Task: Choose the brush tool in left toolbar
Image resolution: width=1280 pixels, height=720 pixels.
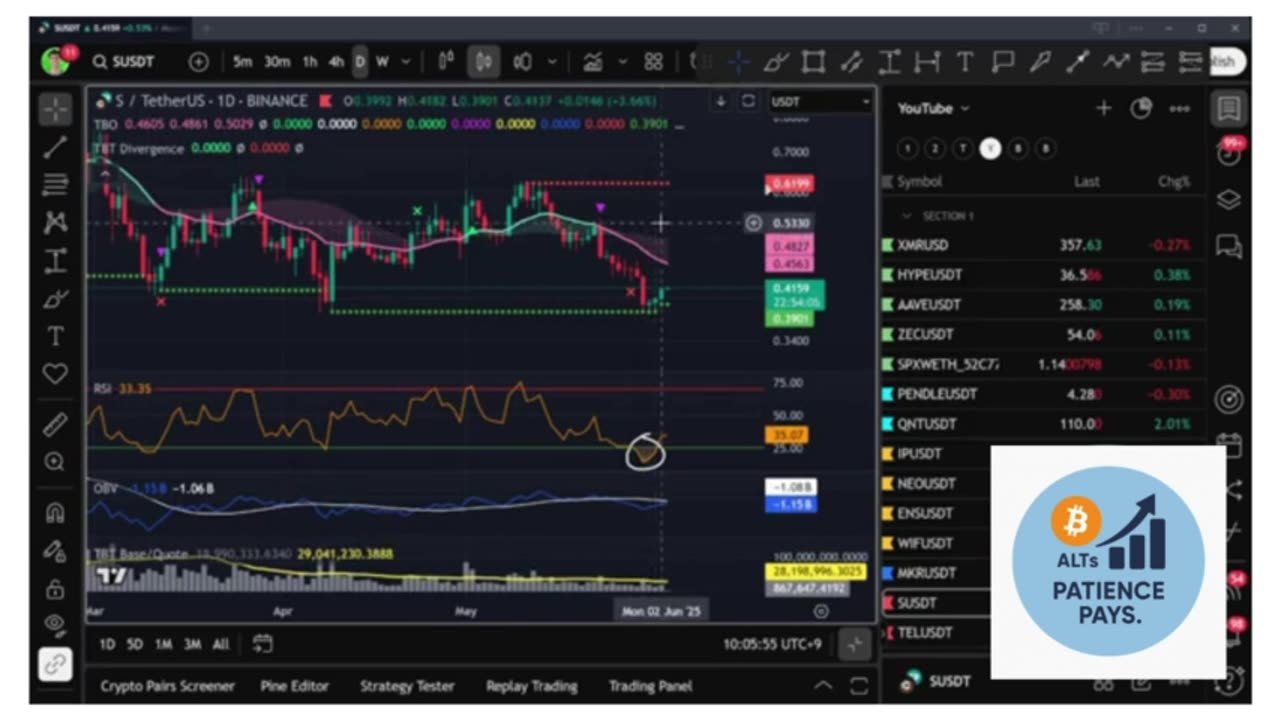Action: pos(56,299)
